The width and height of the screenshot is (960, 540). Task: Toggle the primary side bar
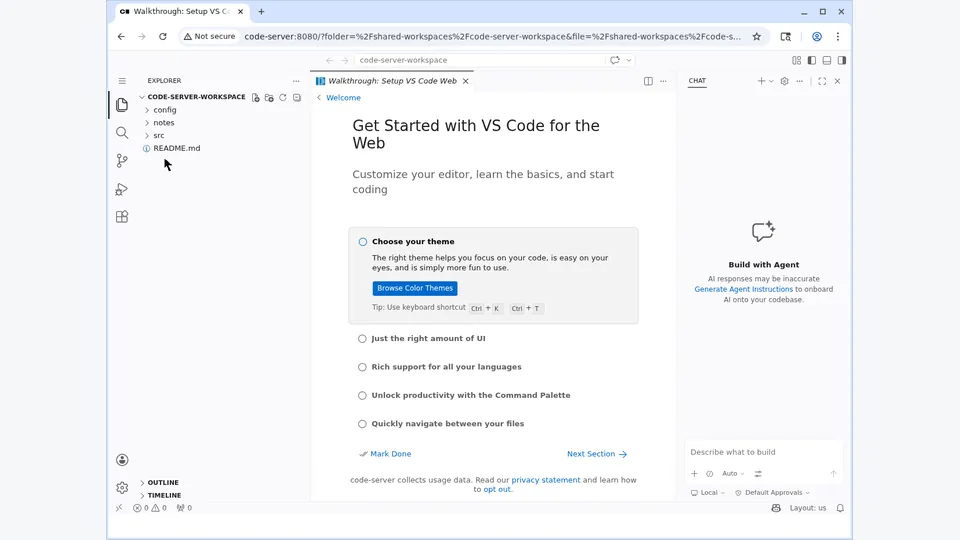(x=812, y=60)
